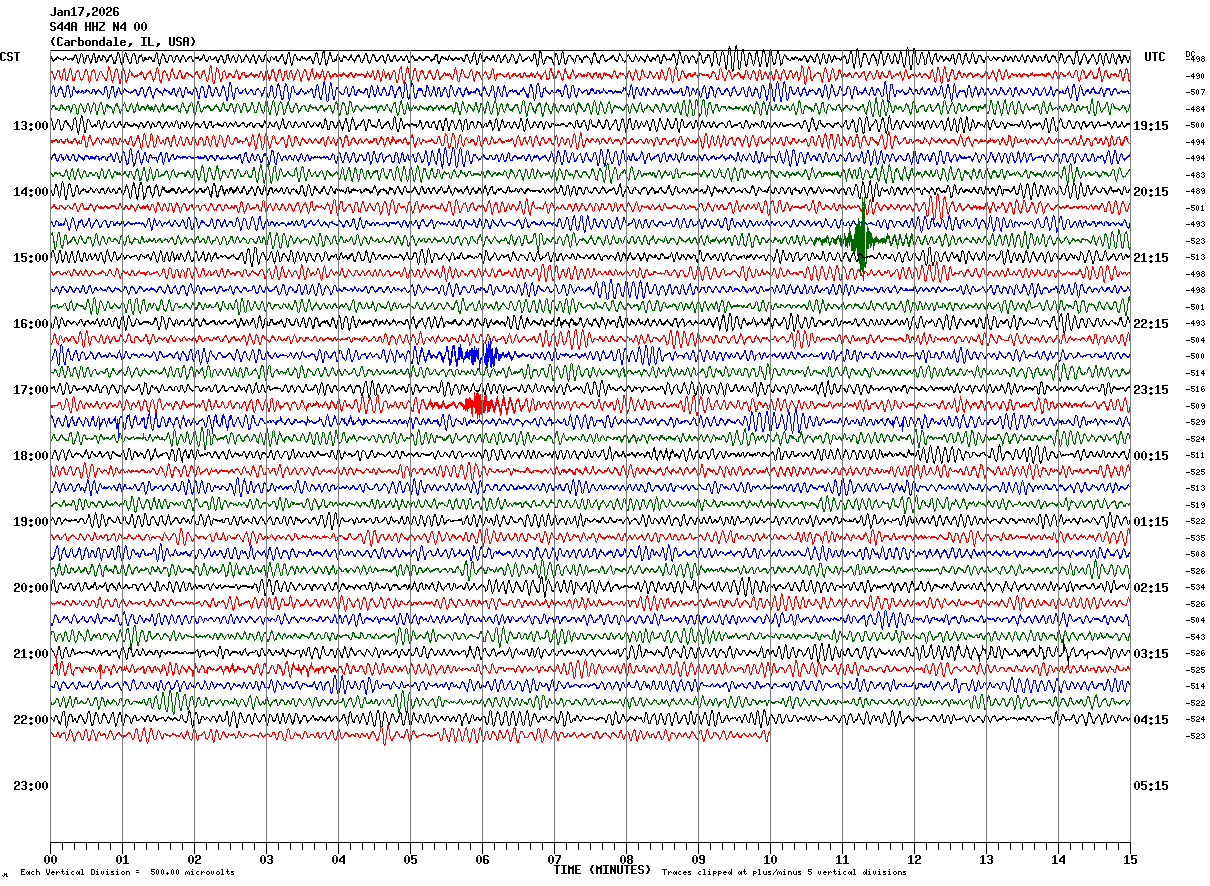Click minute tick label 05 on axis
This screenshot has height=886, width=1210.
410,860
